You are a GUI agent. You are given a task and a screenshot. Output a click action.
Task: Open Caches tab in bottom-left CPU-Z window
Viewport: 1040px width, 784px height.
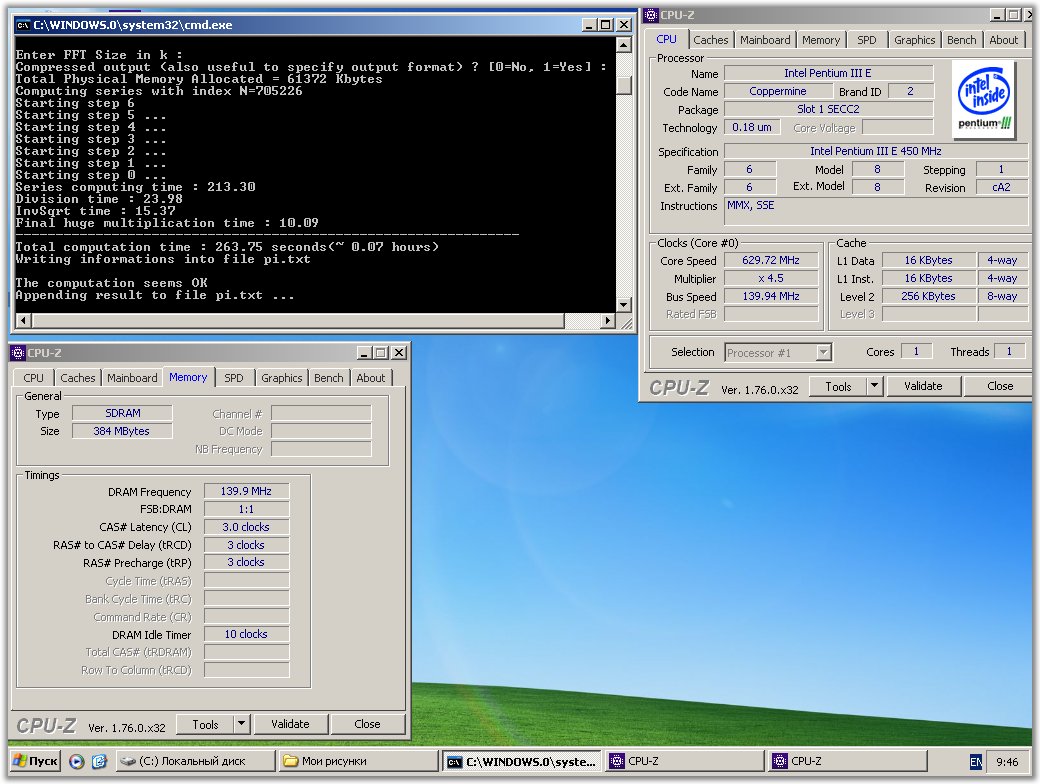pyautogui.click(x=78, y=377)
